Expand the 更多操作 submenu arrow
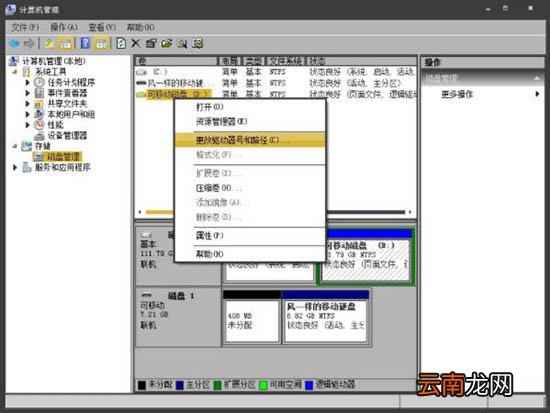The image size is (550, 413). 537,94
